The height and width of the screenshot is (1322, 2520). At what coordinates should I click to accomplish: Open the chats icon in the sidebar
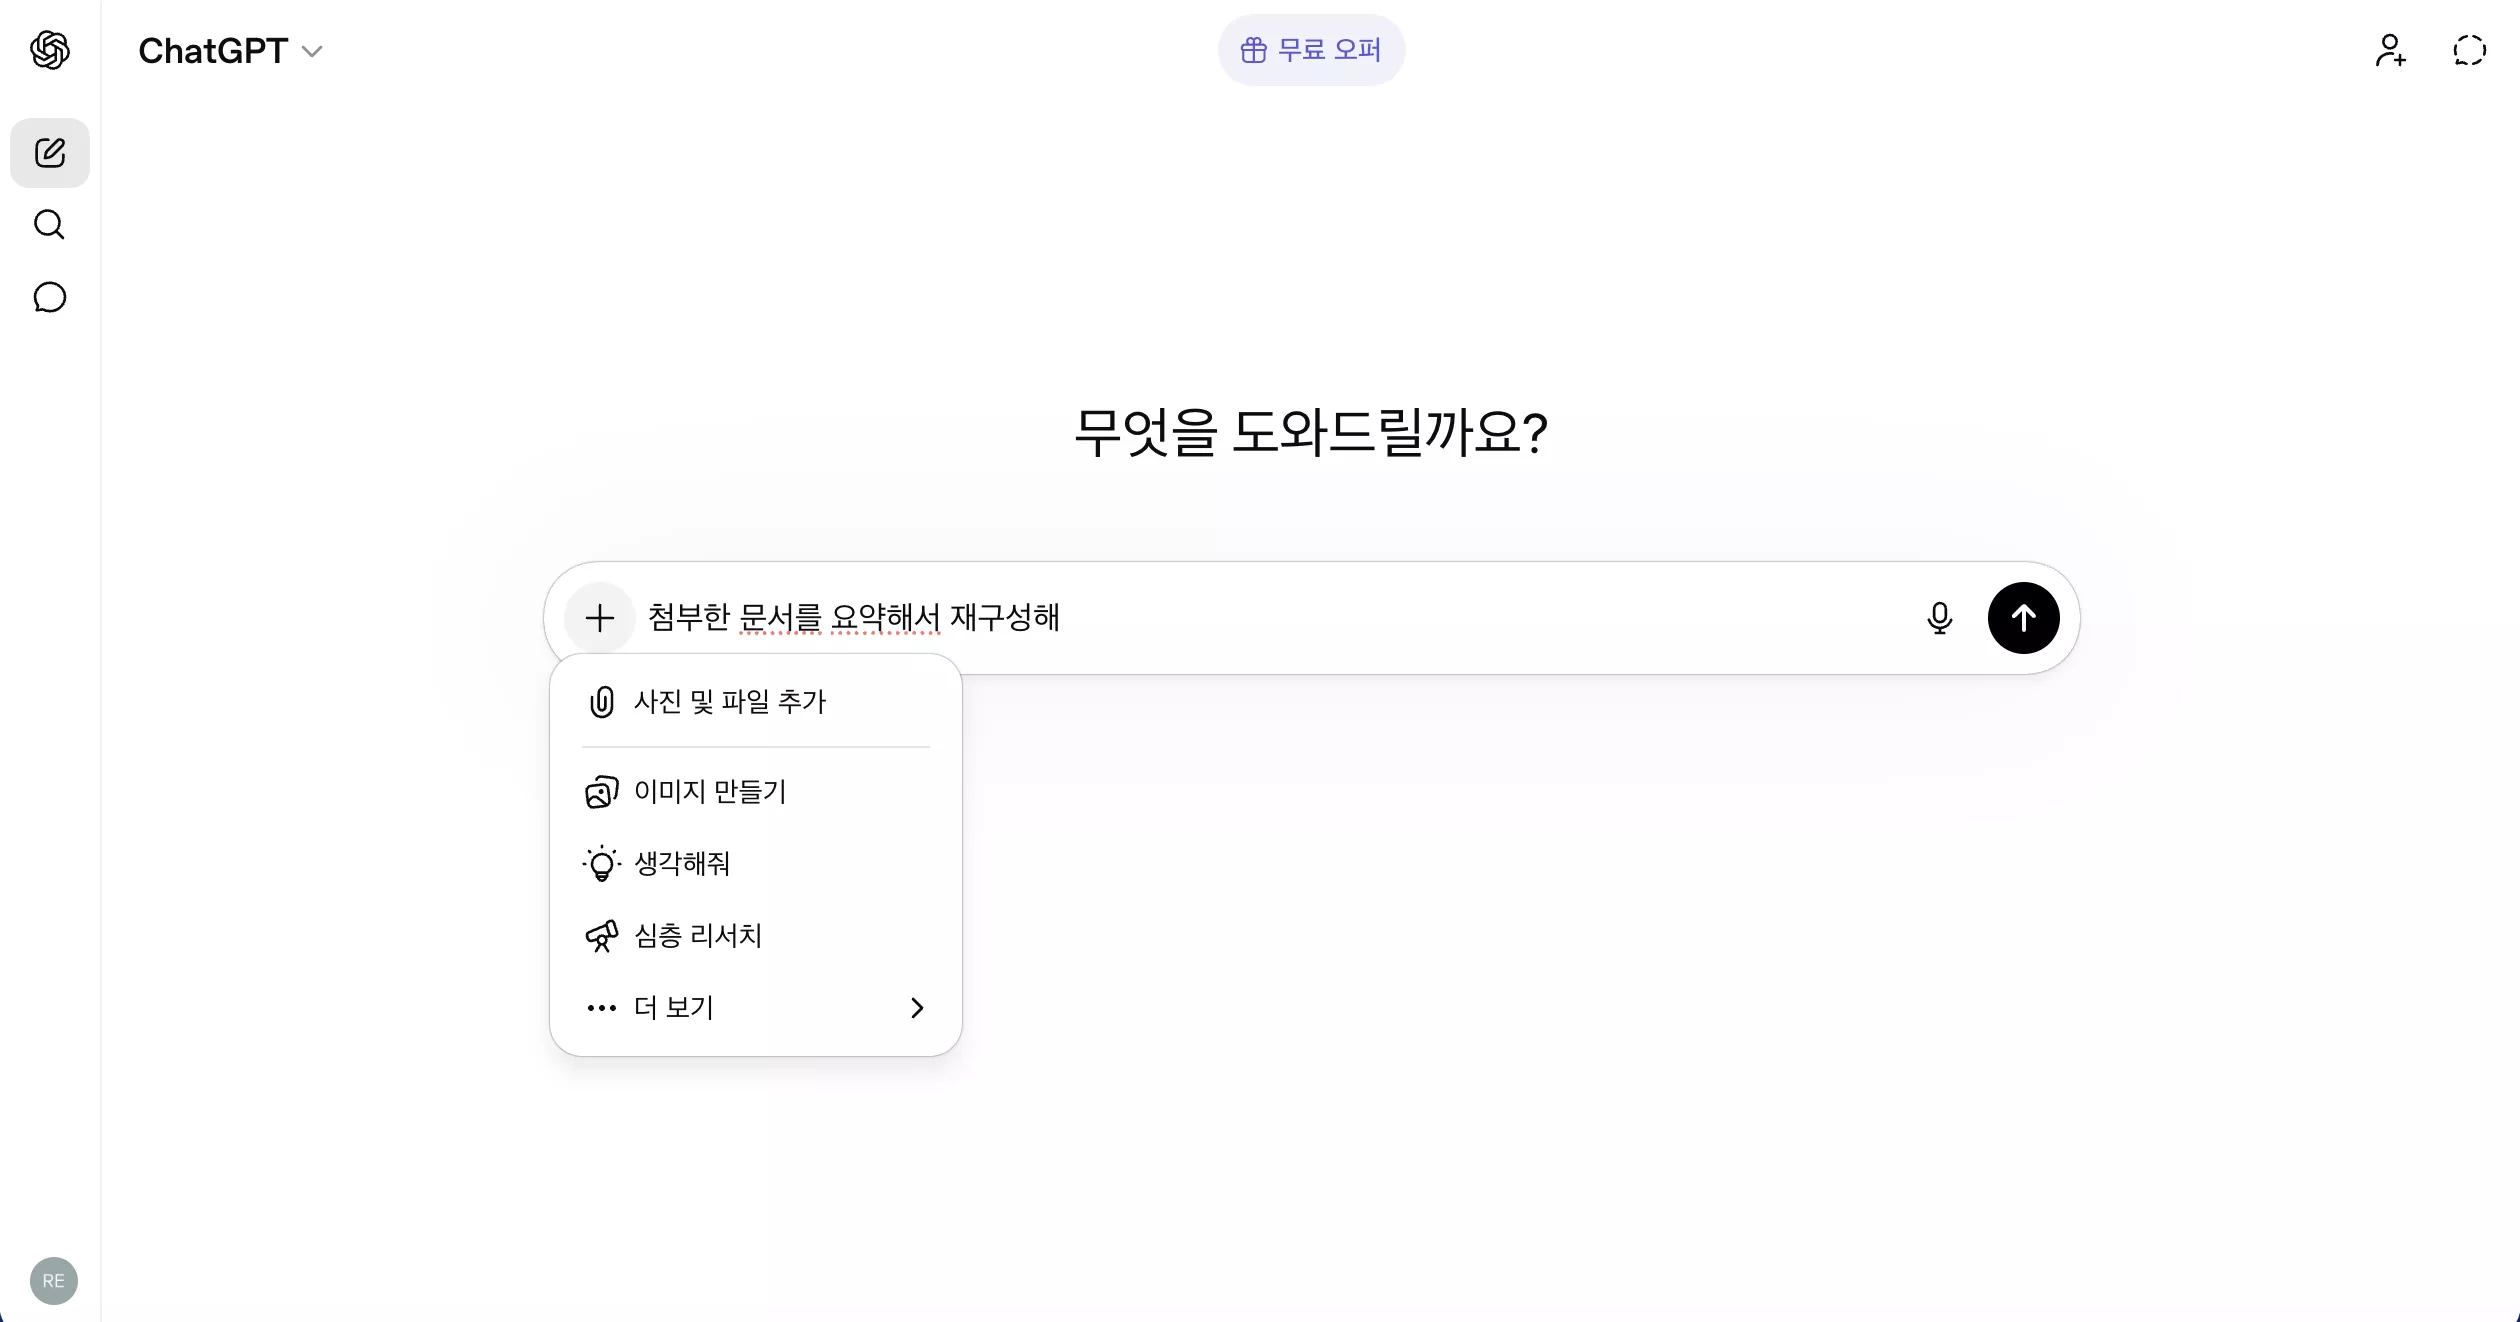[x=49, y=297]
